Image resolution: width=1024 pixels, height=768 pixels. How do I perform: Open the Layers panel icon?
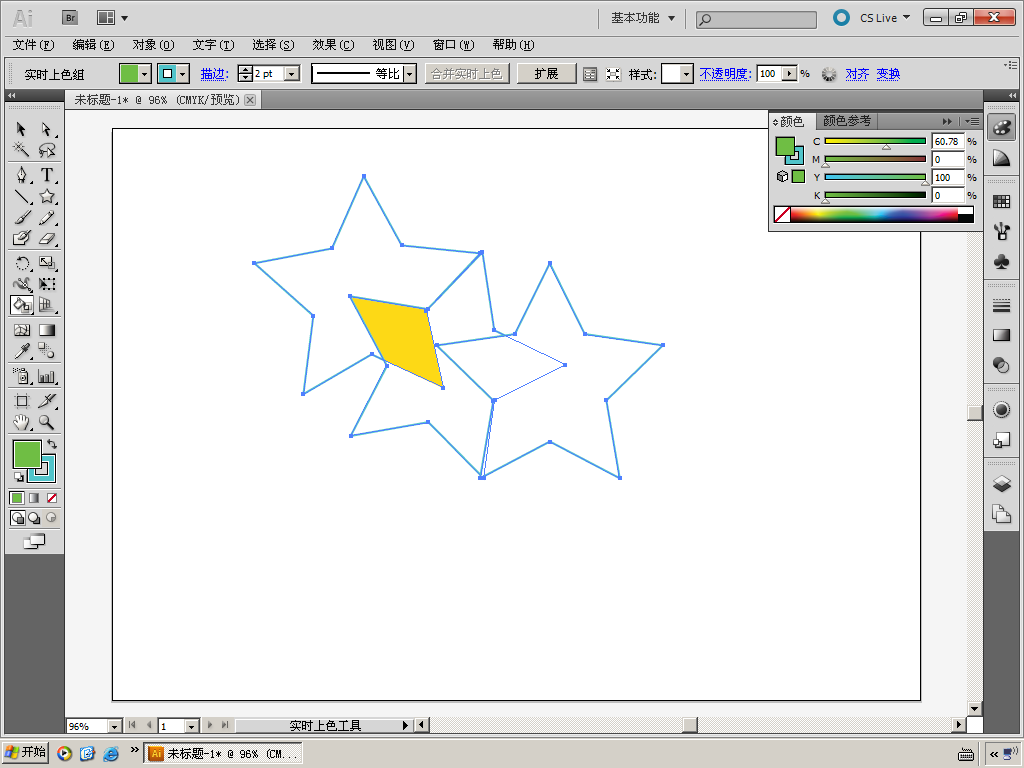tap(1001, 484)
